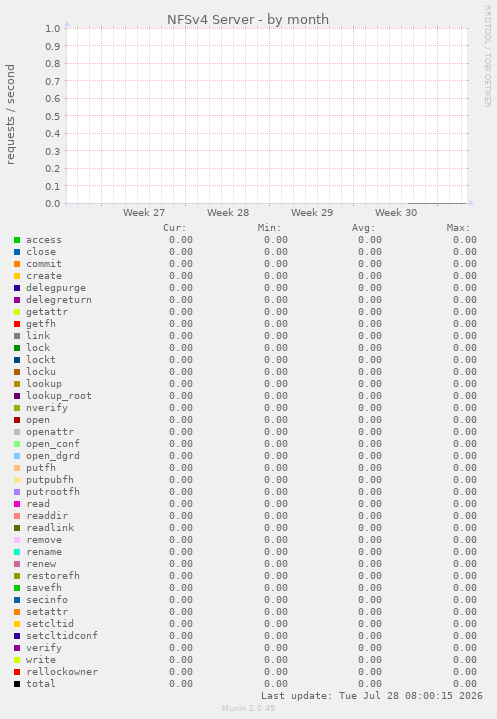Click the Last update timestamp text
This screenshot has width=497, height=719.
pyautogui.click(x=372, y=696)
